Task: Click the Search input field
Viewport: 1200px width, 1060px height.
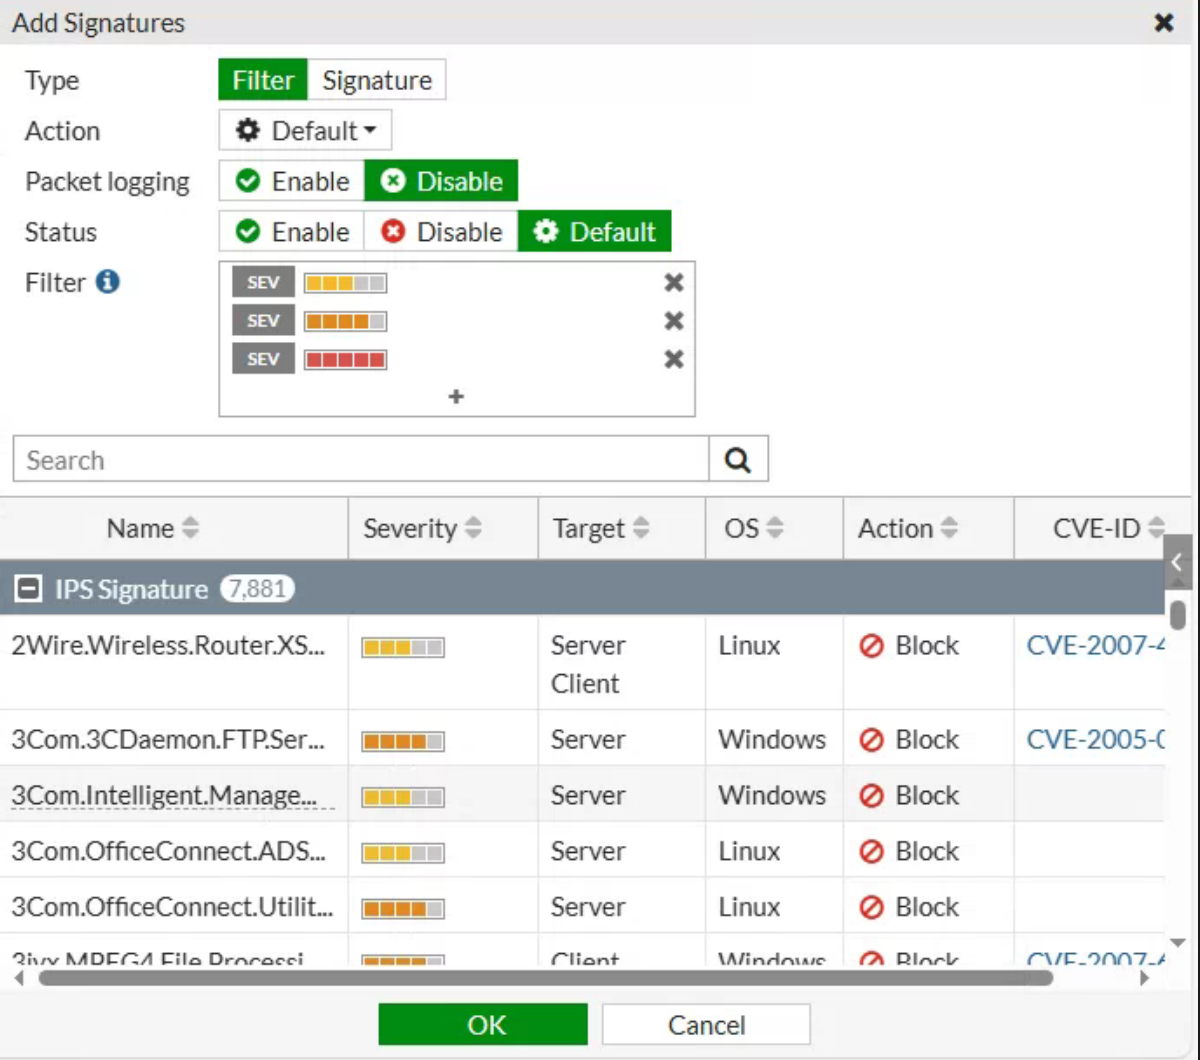Action: point(360,460)
